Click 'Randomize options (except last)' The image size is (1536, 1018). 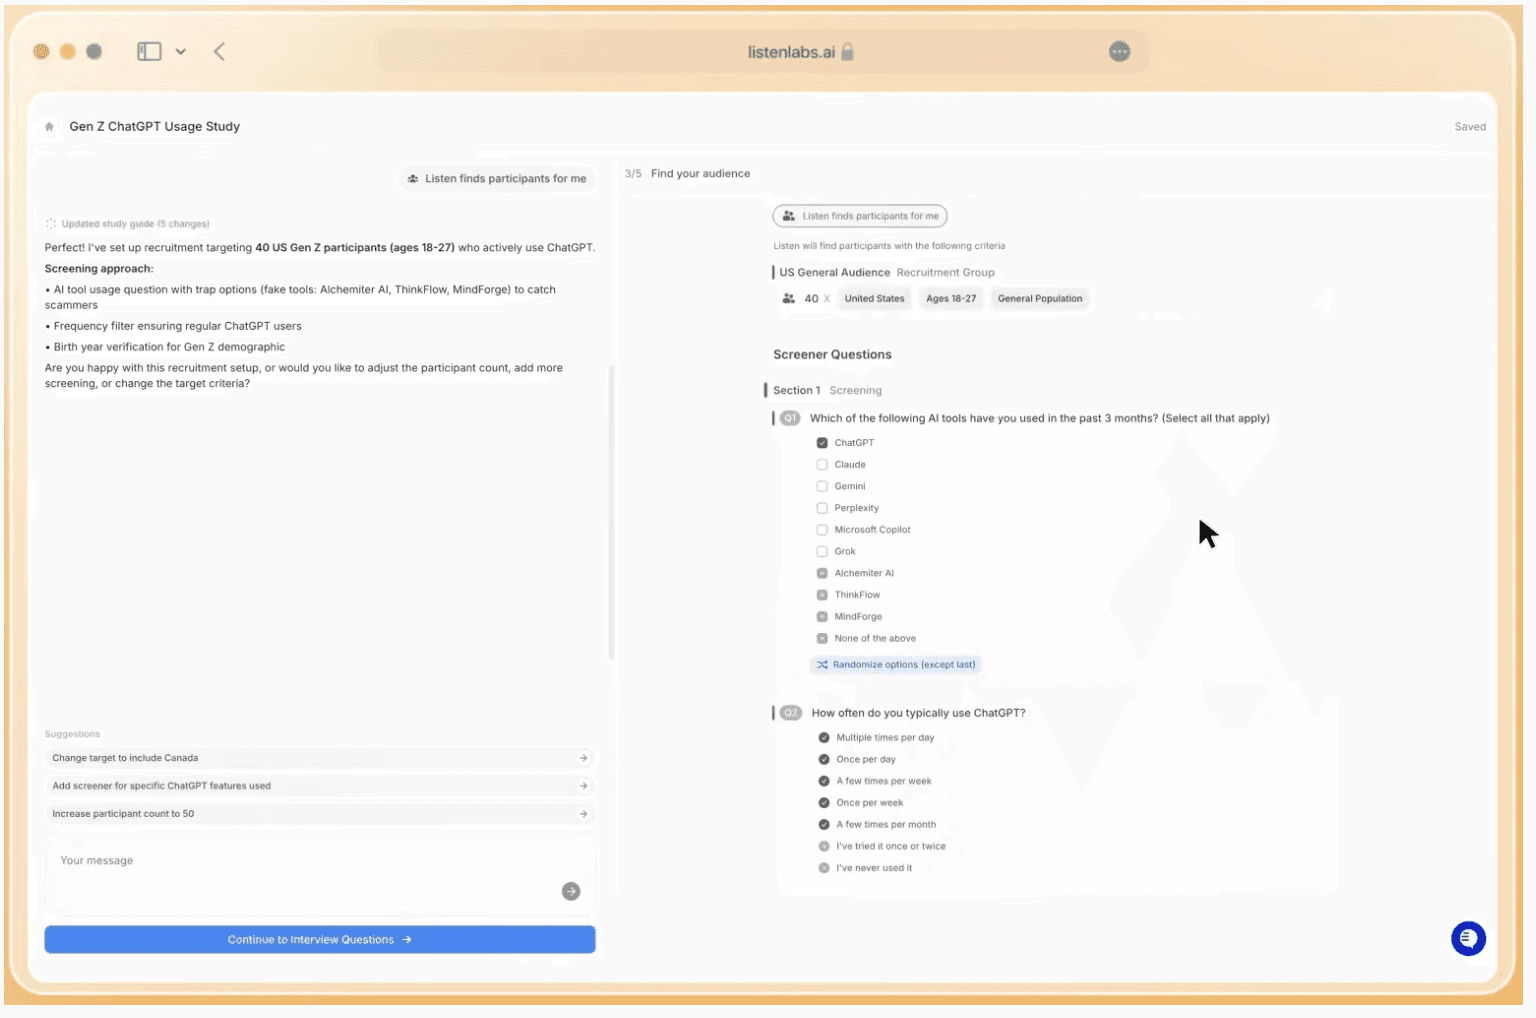[896, 665]
